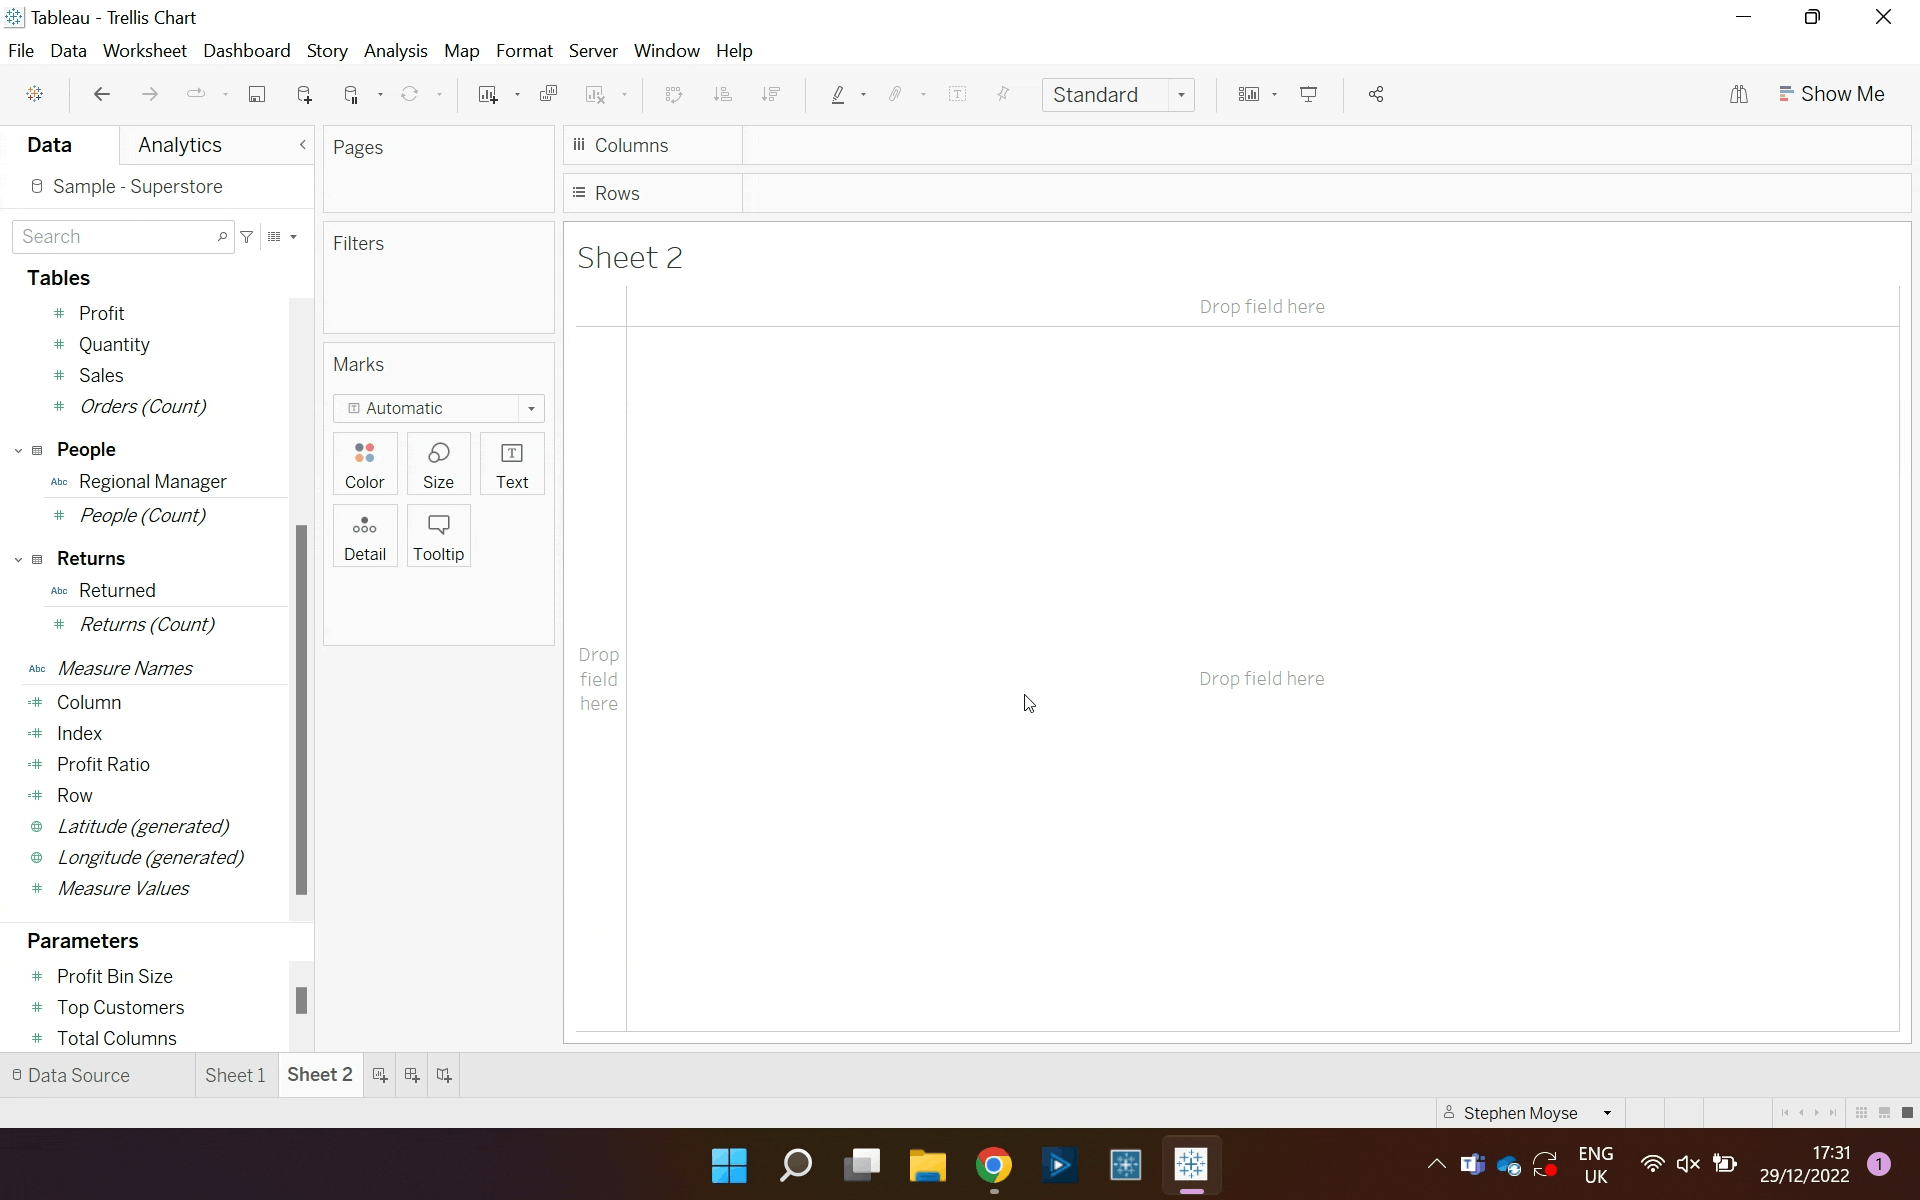Open the Color marks card
The width and height of the screenshot is (1920, 1200).
click(365, 464)
